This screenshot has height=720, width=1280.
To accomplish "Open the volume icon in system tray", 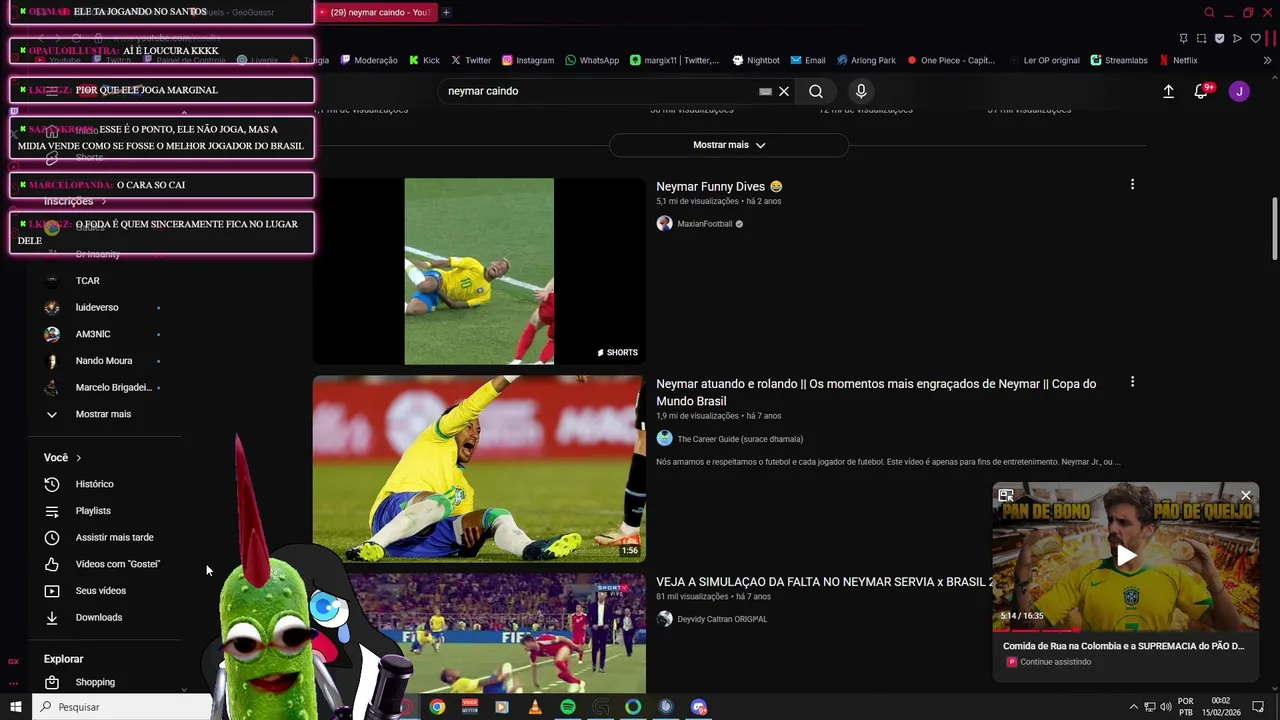I will coord(1165,707).
